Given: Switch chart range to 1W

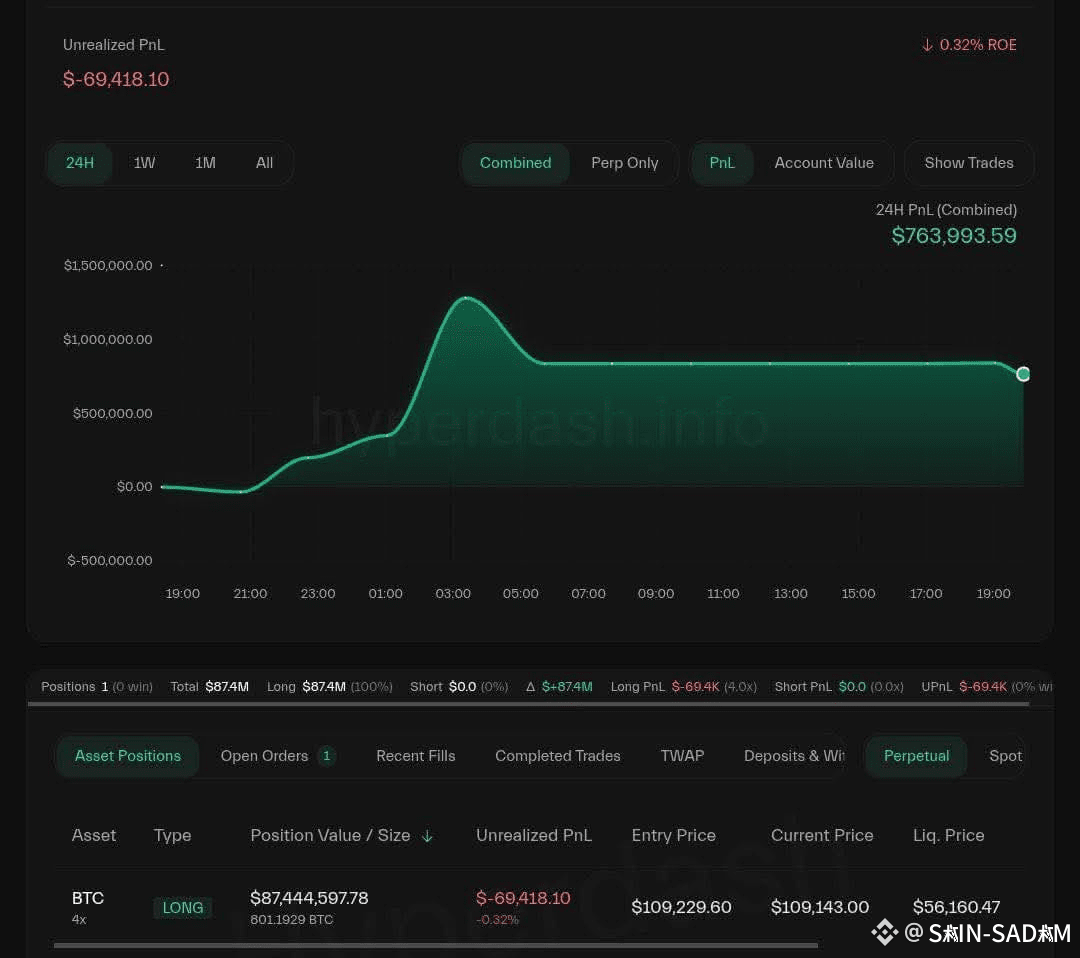Looking at the screenshot, I should tap(144, 163).
